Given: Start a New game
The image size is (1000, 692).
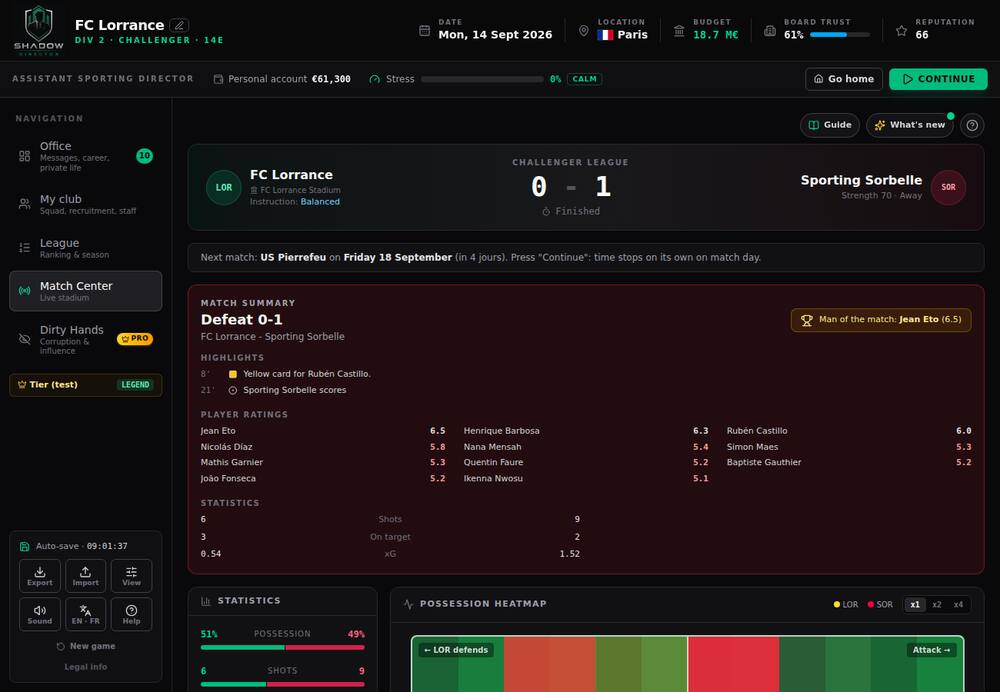Looking at the screenshot, I should 85,646.
